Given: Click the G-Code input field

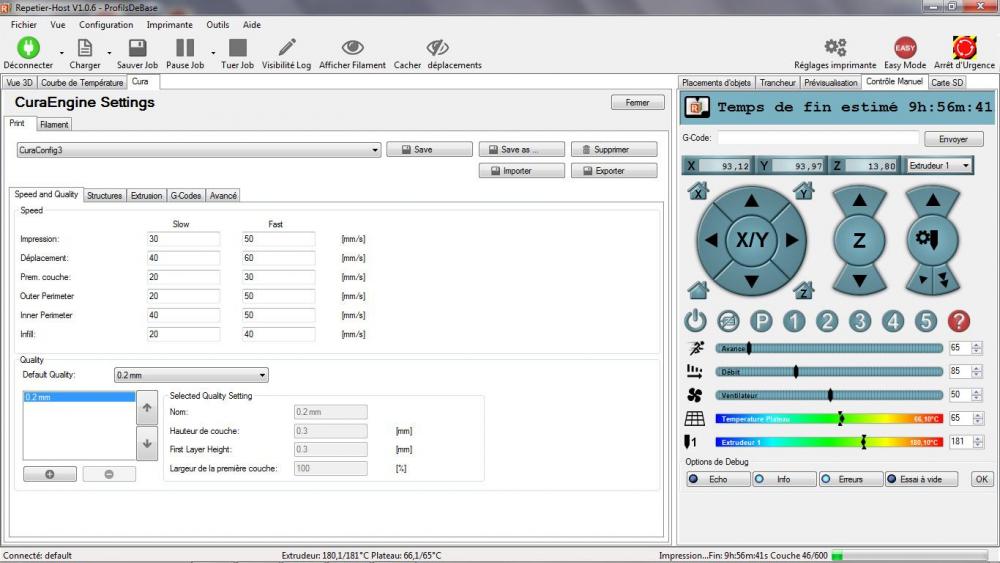Looking at the screenshot, I should [817, 138].
